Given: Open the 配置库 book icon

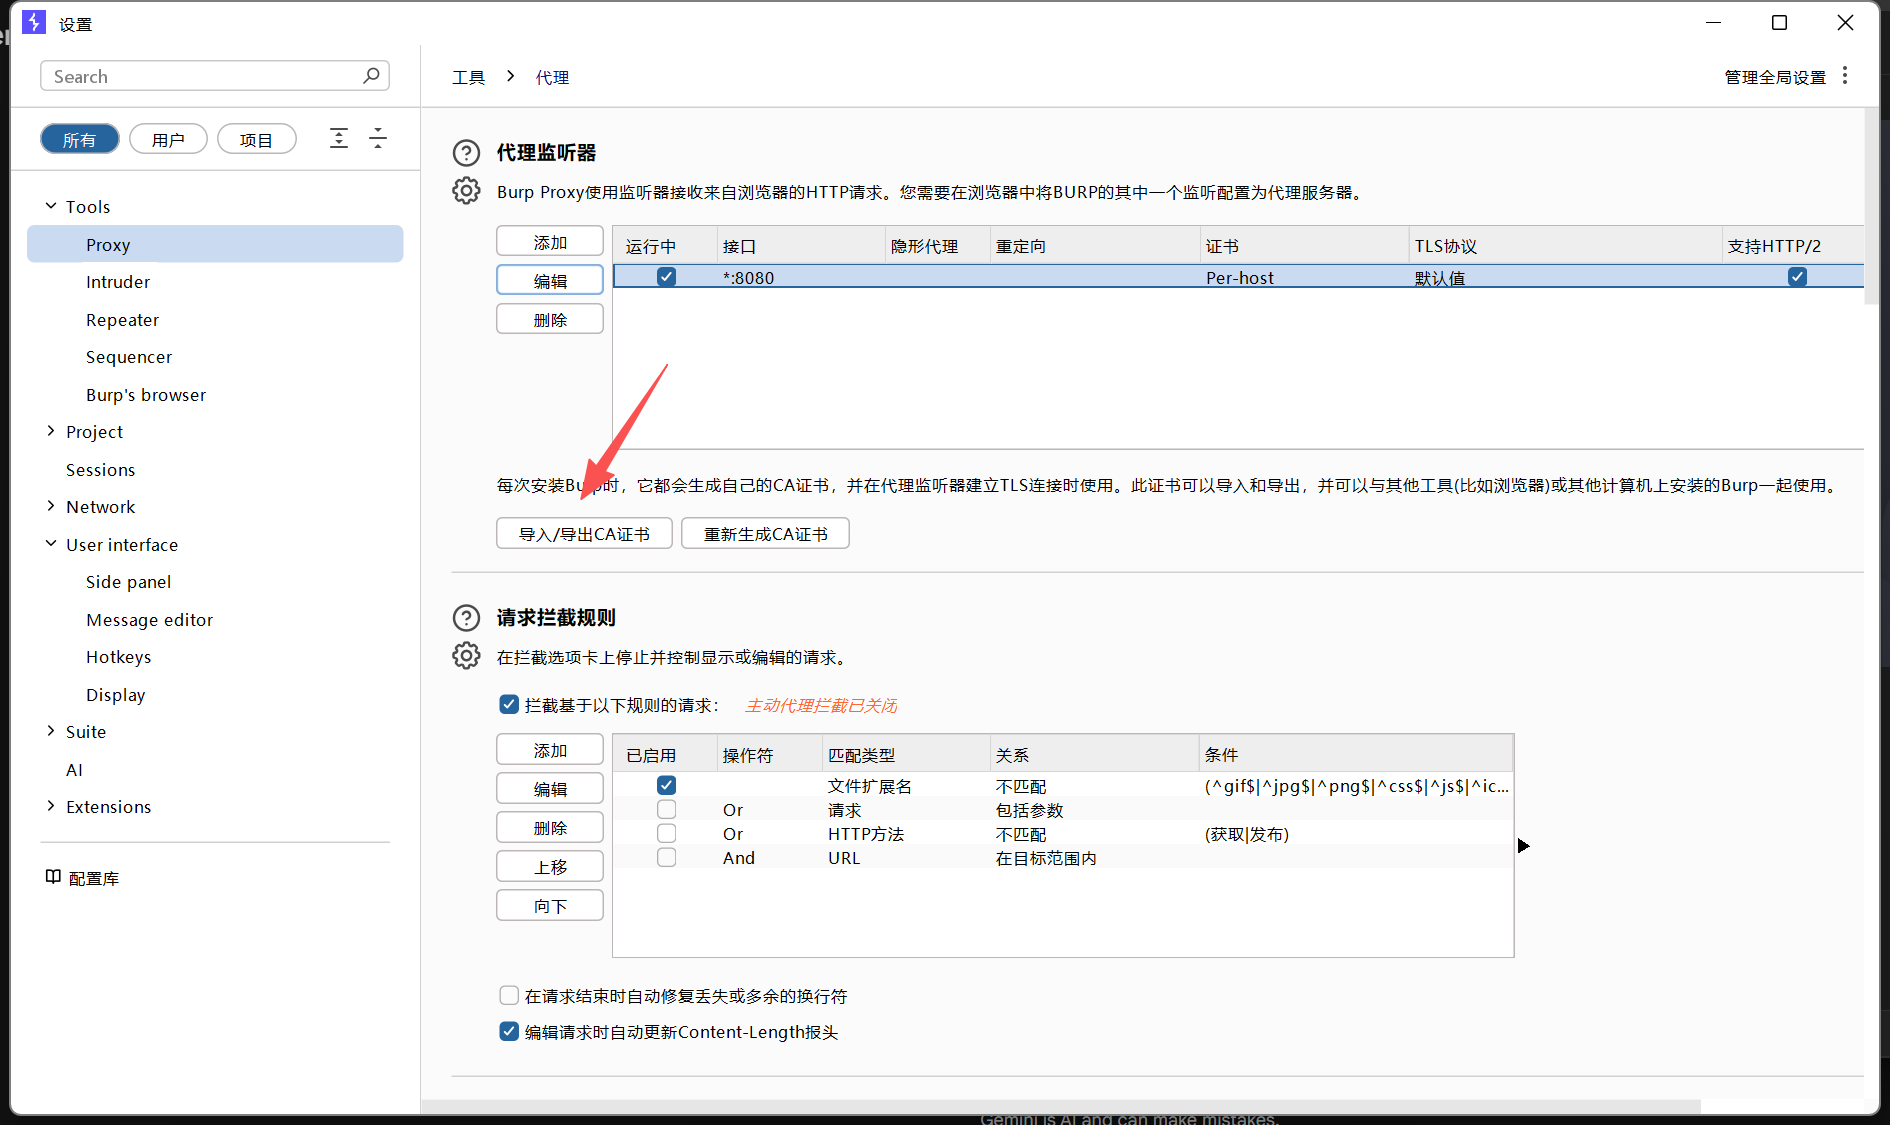Looking at the screenshot, I should (53, 877).
